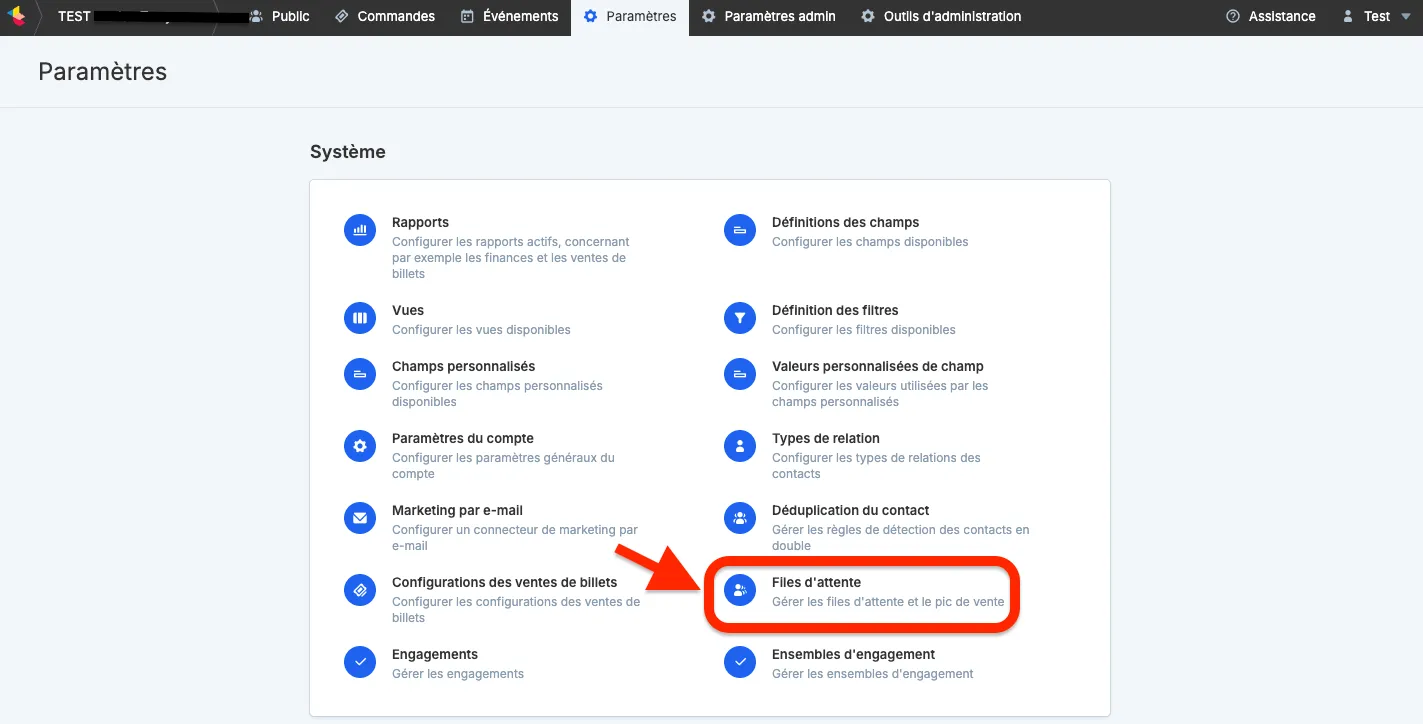Switch to the Public tab
1423x724 pixels.
tap(279, 16)
